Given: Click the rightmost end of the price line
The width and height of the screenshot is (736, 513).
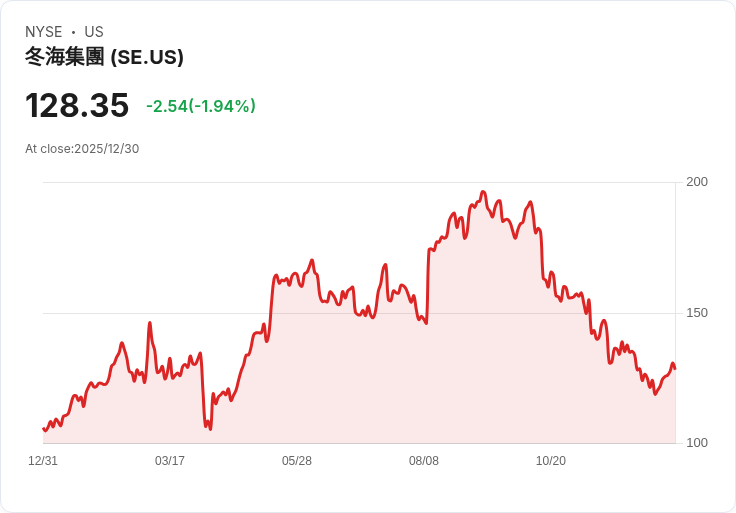Looking at the screenshot, I should 675,369.
